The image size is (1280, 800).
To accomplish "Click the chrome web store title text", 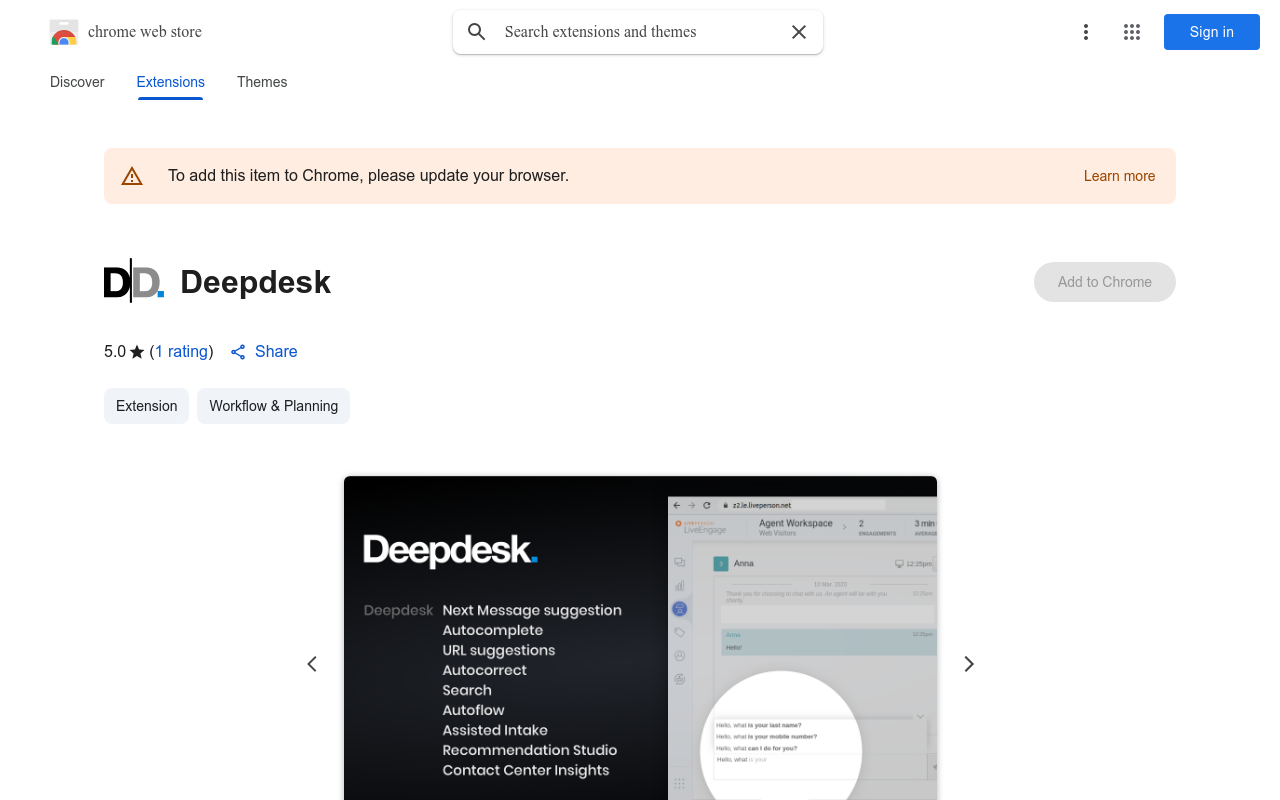I will tap(145, 32).
